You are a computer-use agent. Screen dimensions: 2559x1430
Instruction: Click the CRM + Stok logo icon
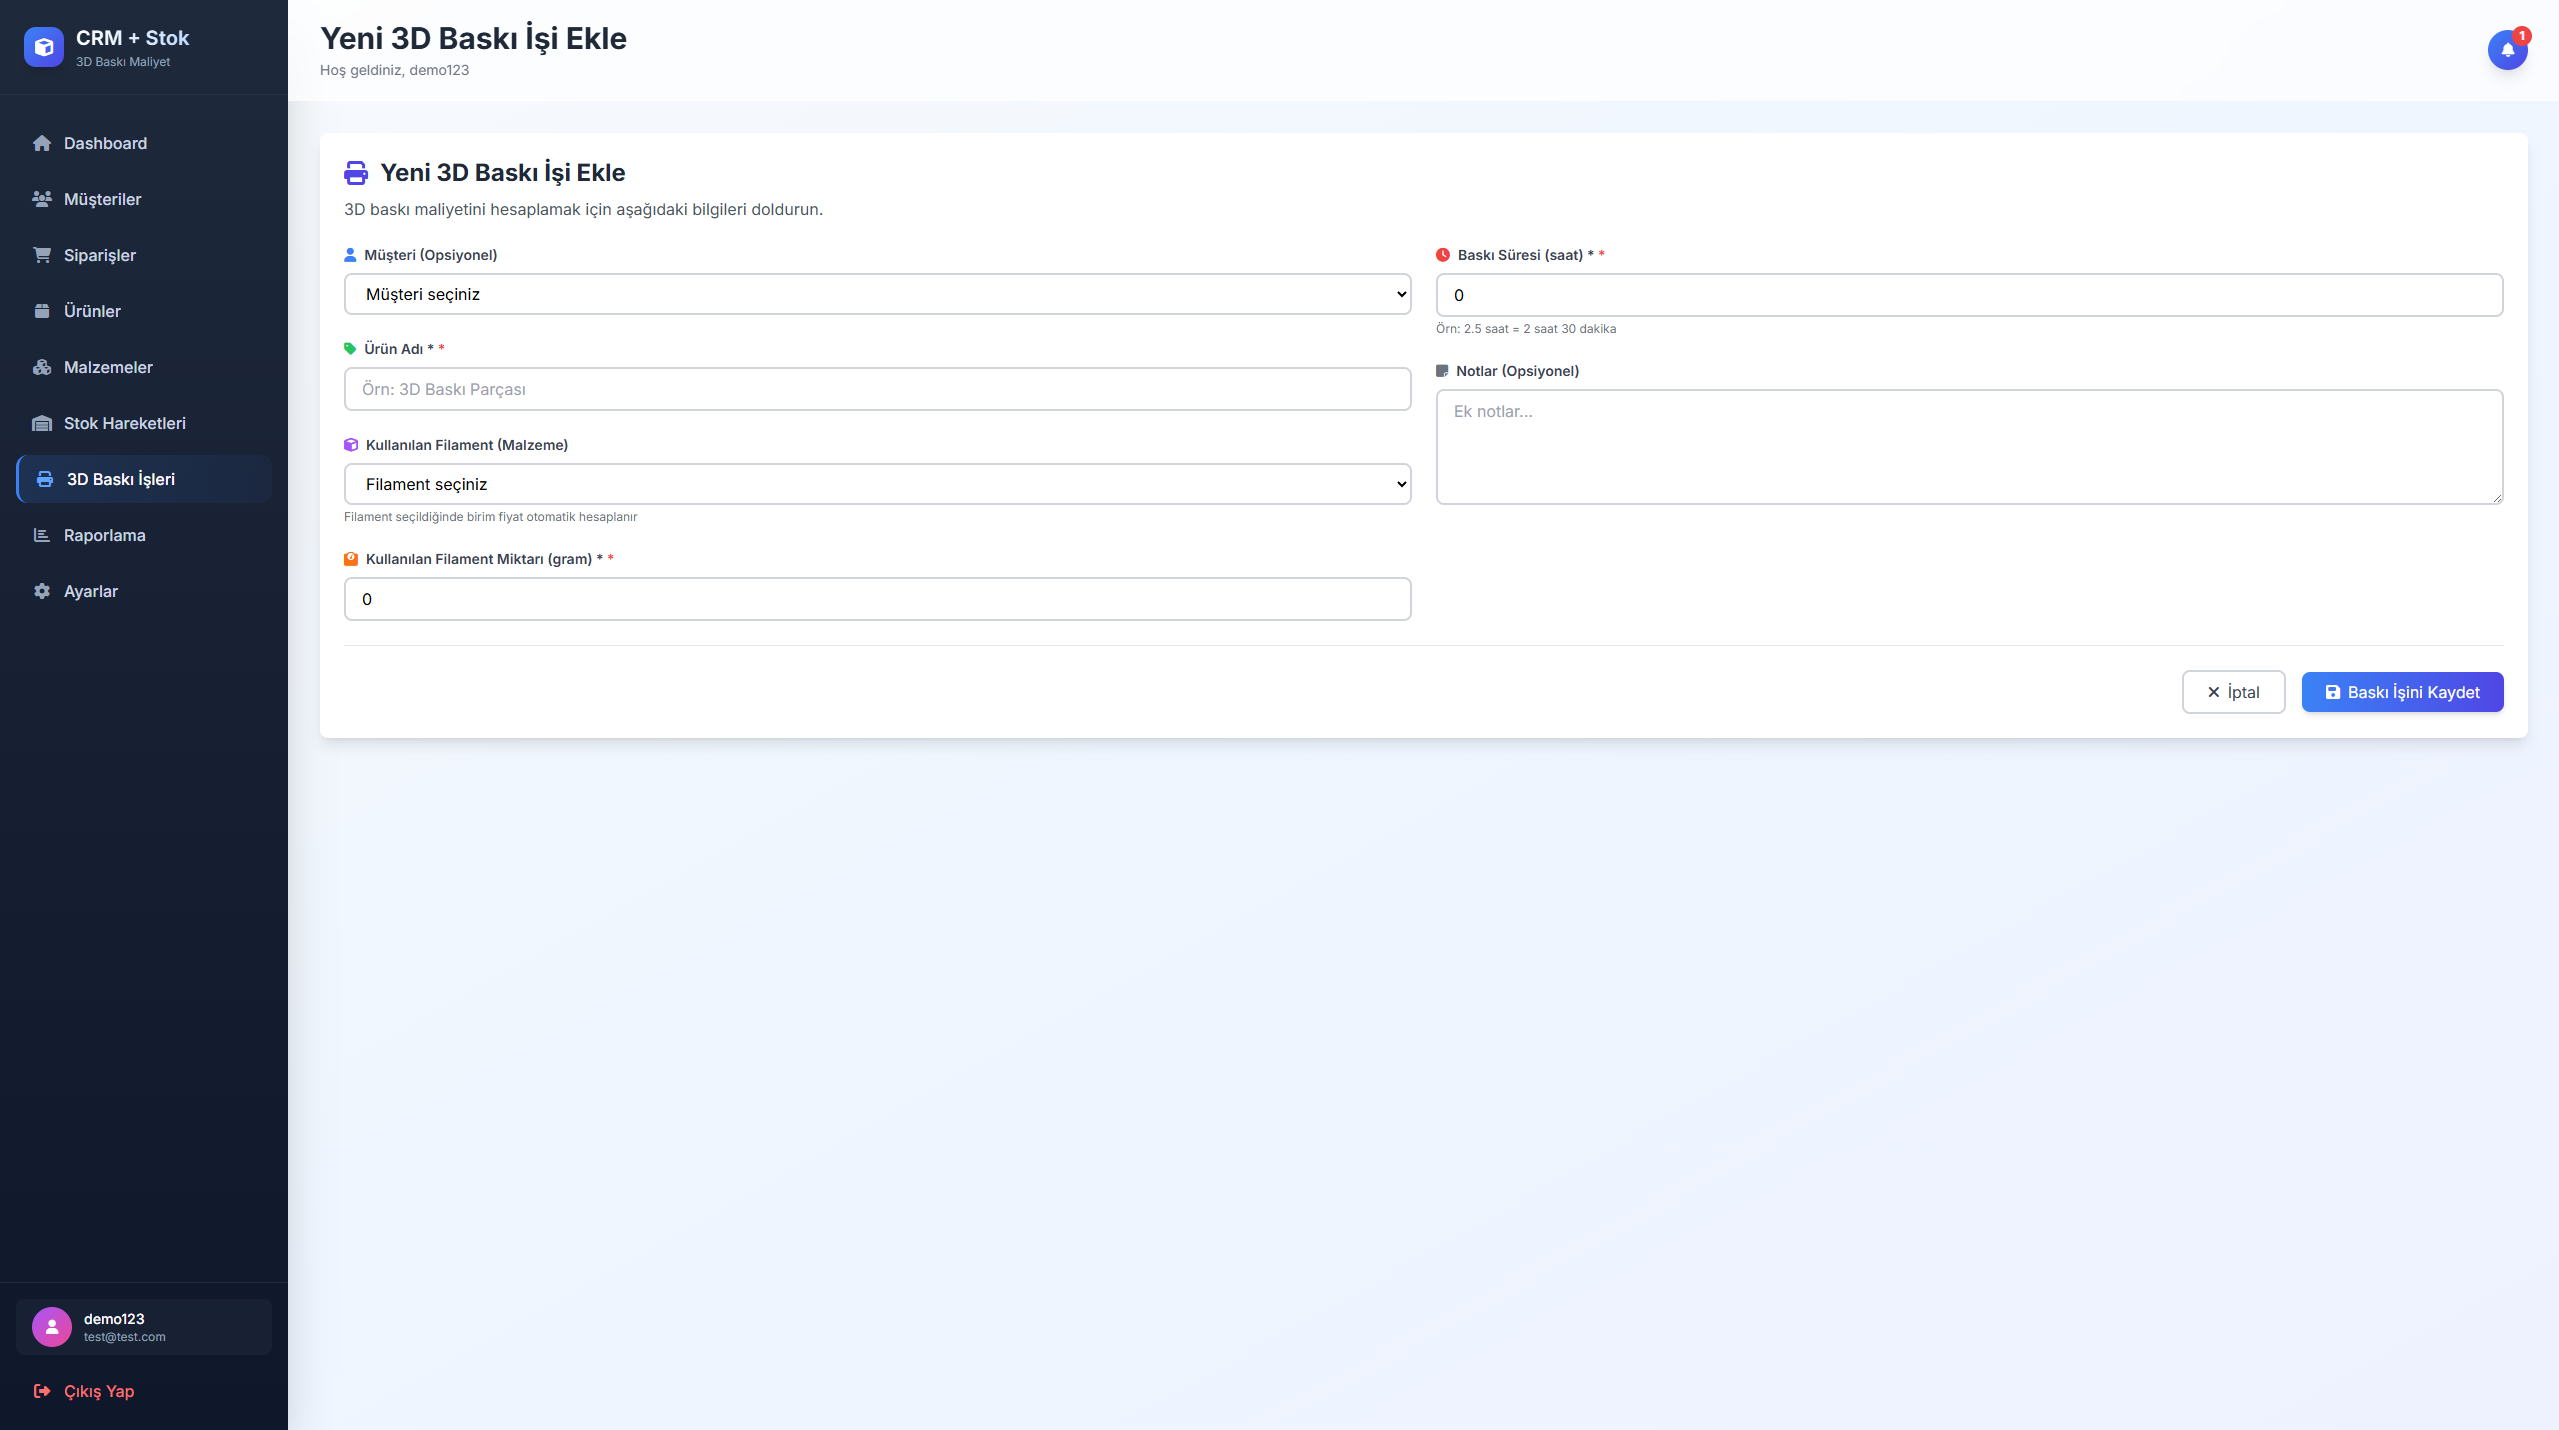(44, 47)
